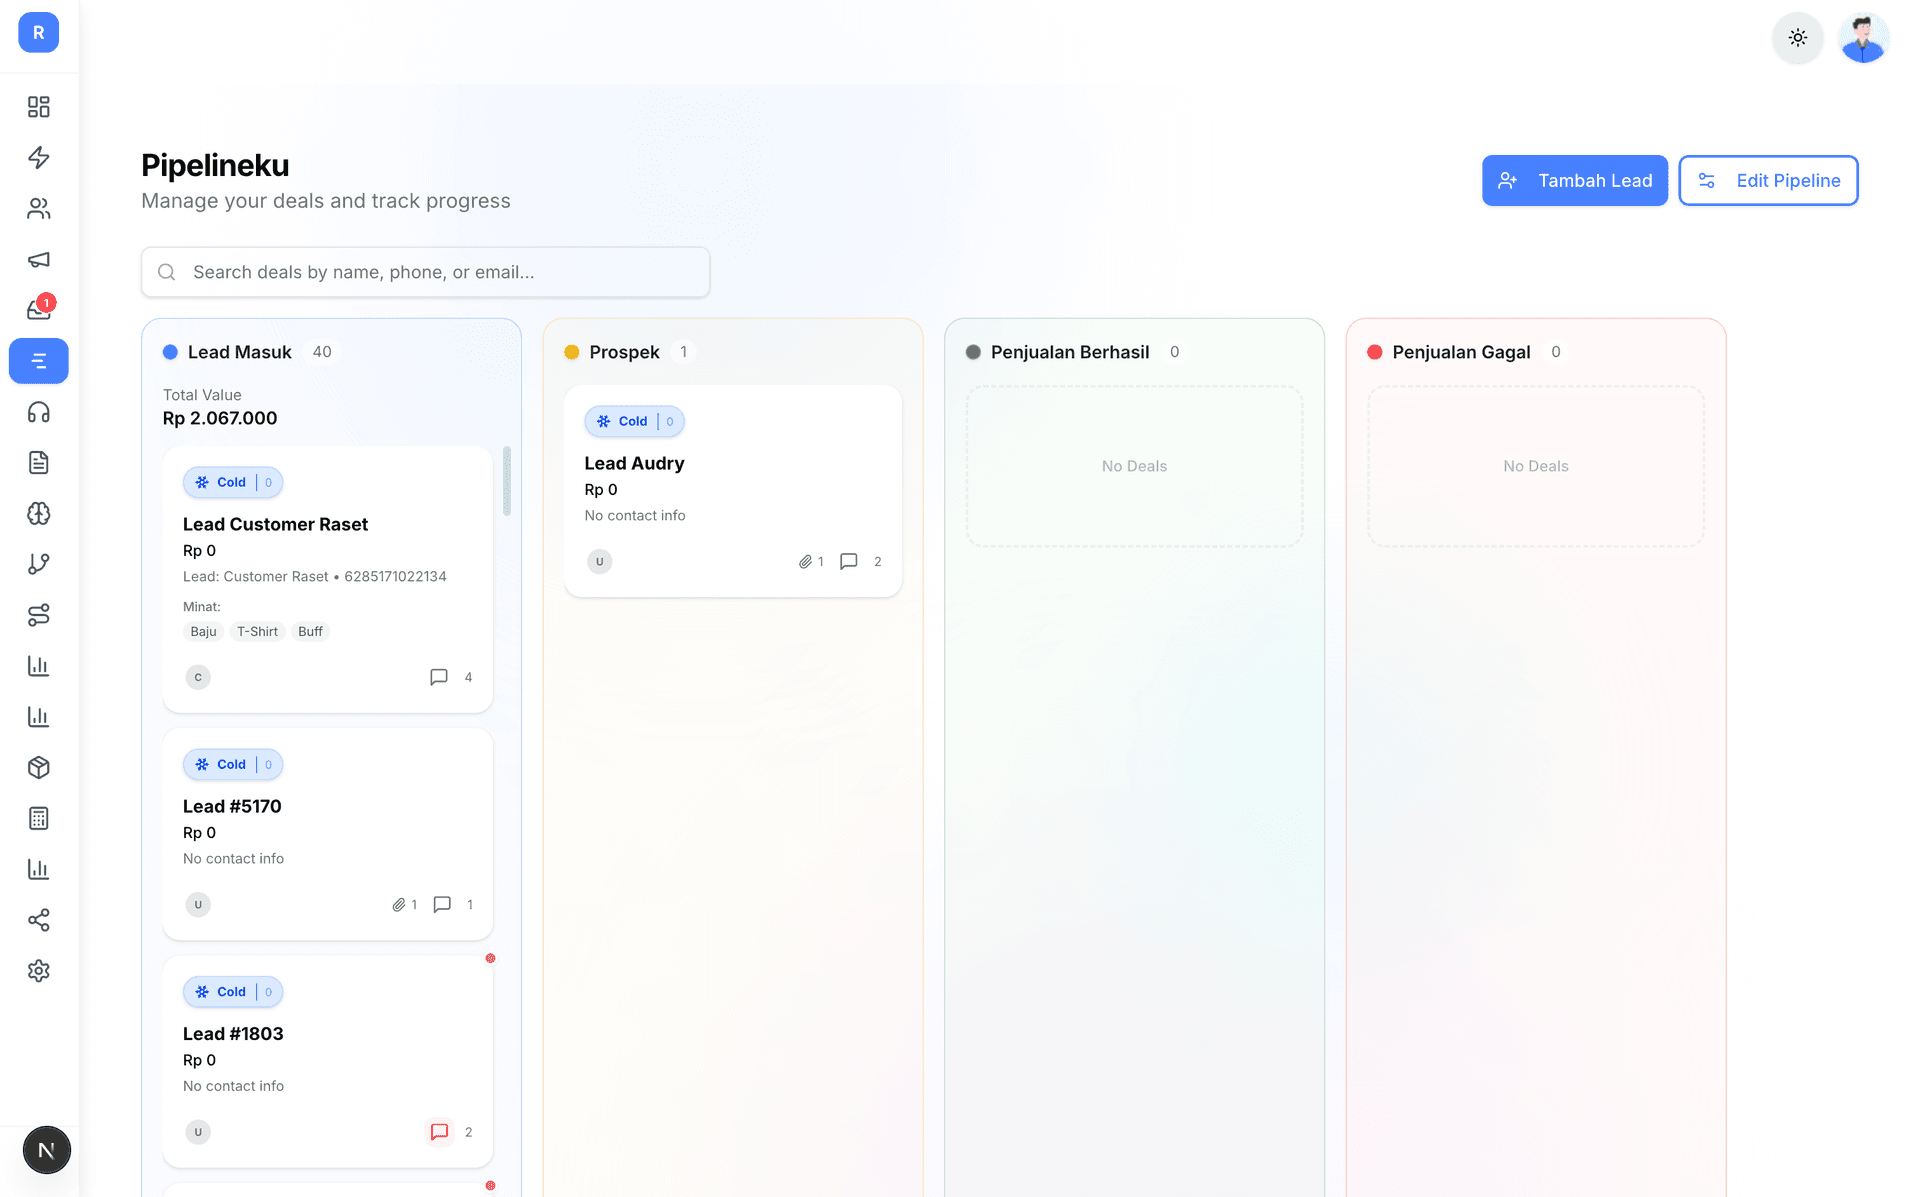
Task: Expand comments on Lead #1803 card
Action: pos(439,1131)
